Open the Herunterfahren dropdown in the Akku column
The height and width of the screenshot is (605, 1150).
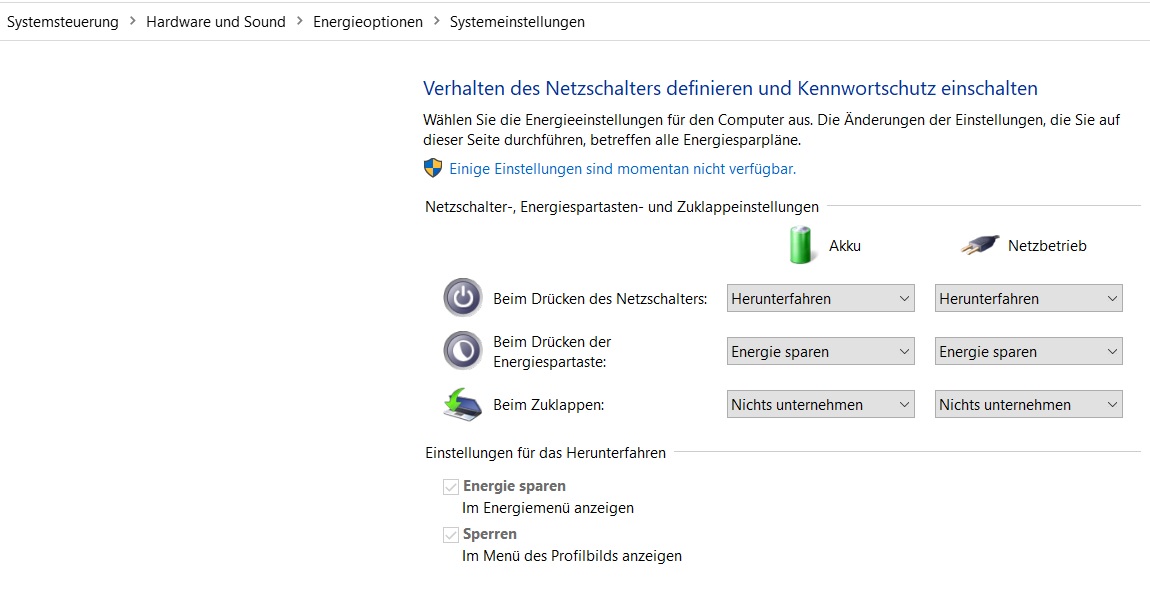pos(820,297)
